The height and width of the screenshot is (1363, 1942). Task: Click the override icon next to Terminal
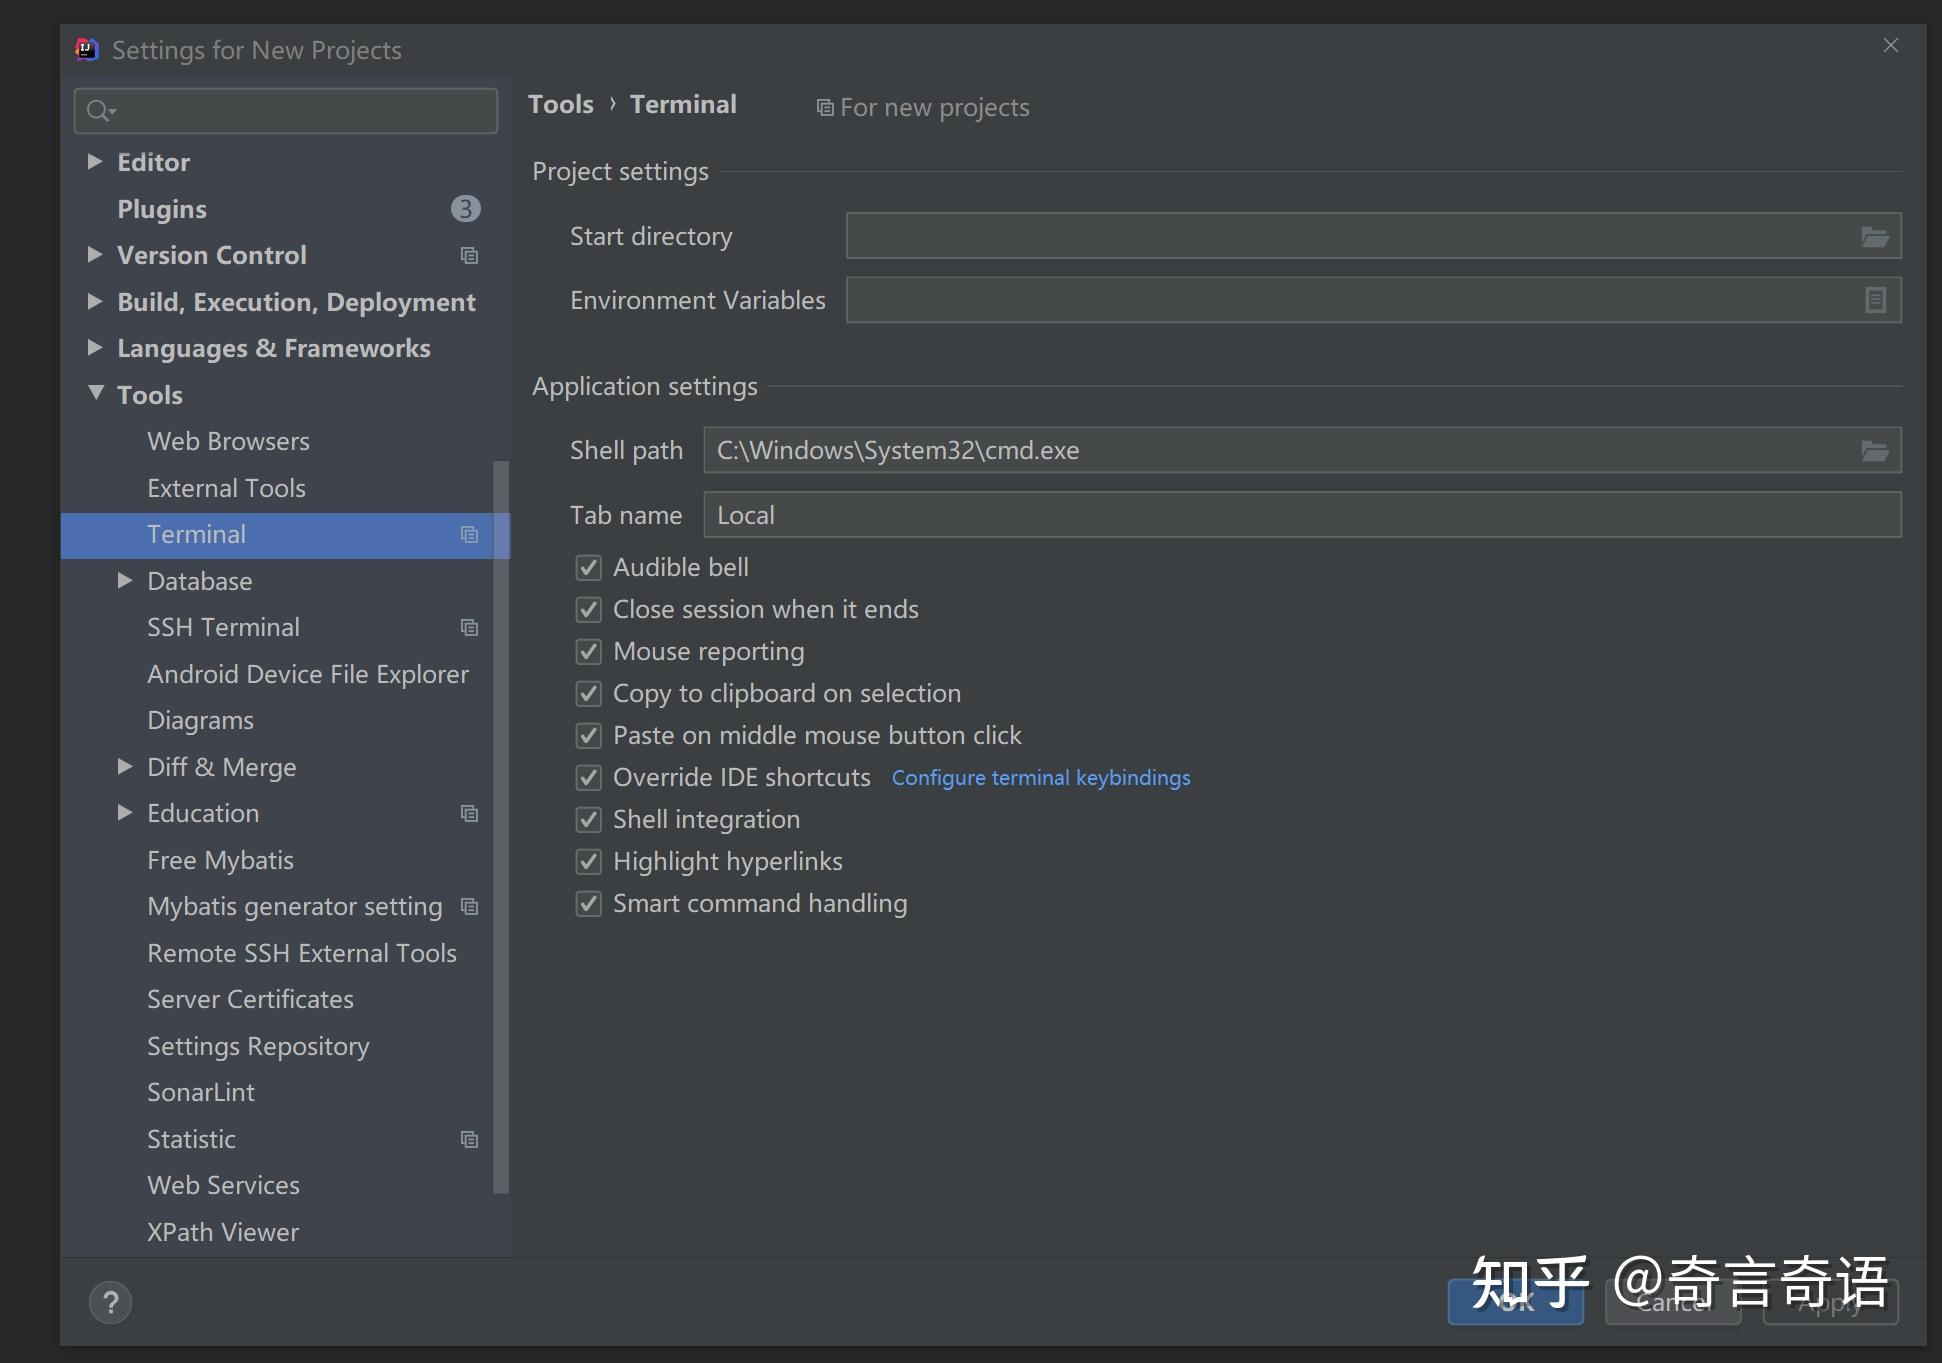point(469,534)
